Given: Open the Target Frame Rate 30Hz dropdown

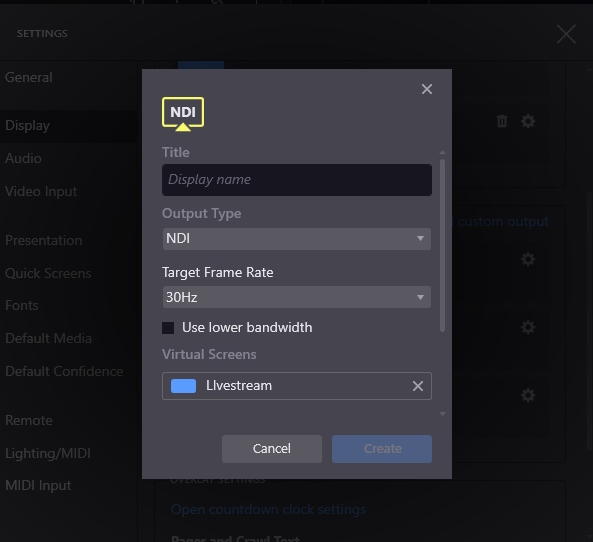Looking at the screenshot, I should [x=297, y=297].
